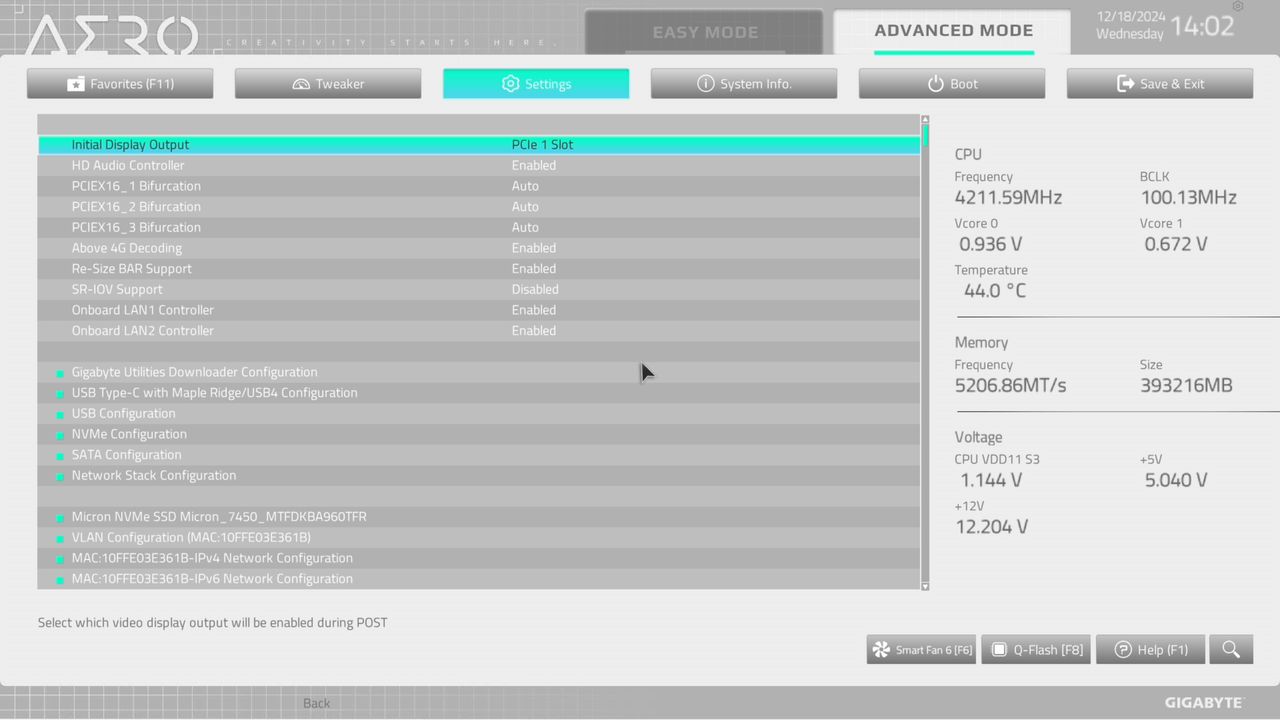Click the Boot power icon

click(936, 84)
